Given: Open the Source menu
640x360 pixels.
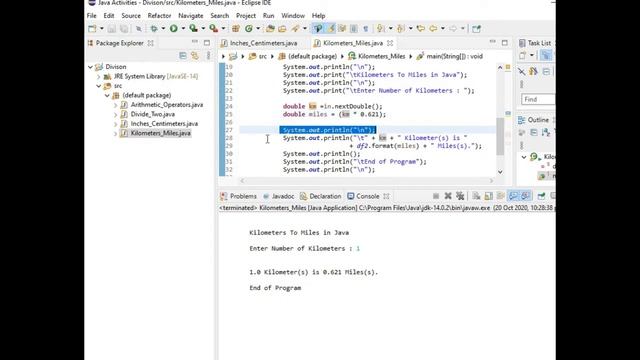Looking at the screenshot, I should pyautogui.click(x=131, y=16).
